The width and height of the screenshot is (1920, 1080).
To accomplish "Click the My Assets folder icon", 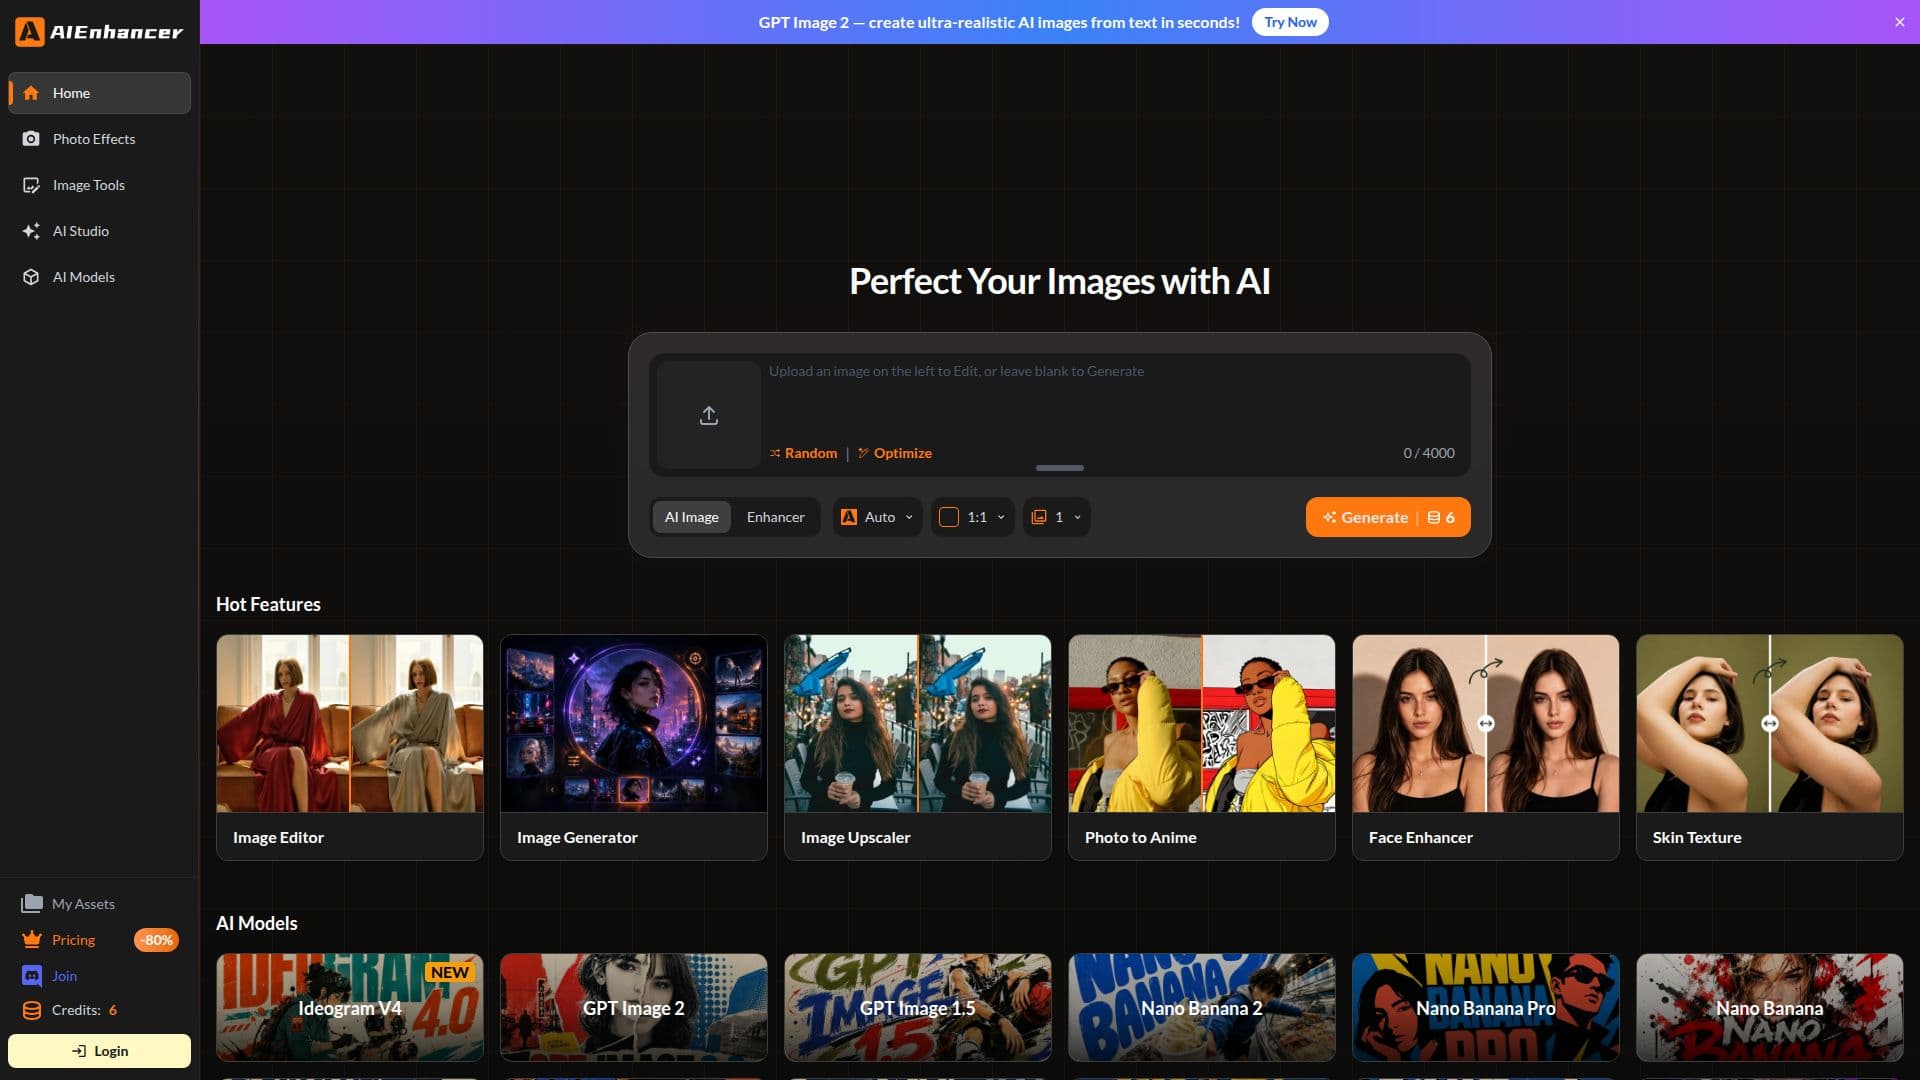I will (x=32, y=904).
